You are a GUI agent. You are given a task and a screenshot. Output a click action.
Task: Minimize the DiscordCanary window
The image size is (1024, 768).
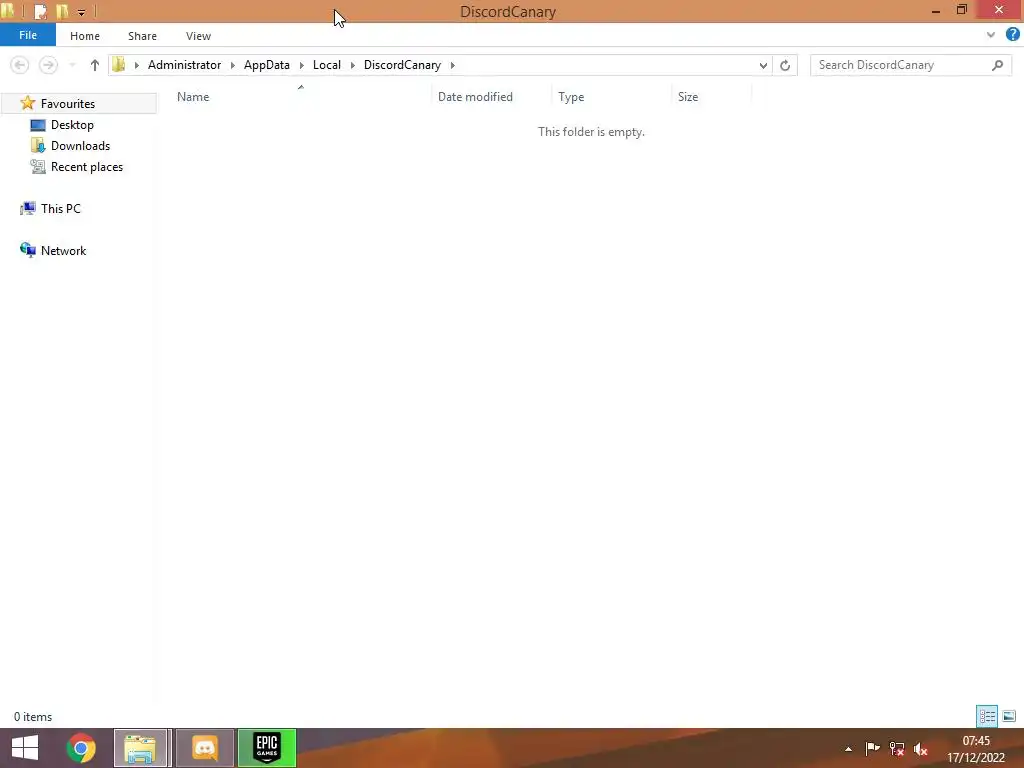click(x=936, y=10)
